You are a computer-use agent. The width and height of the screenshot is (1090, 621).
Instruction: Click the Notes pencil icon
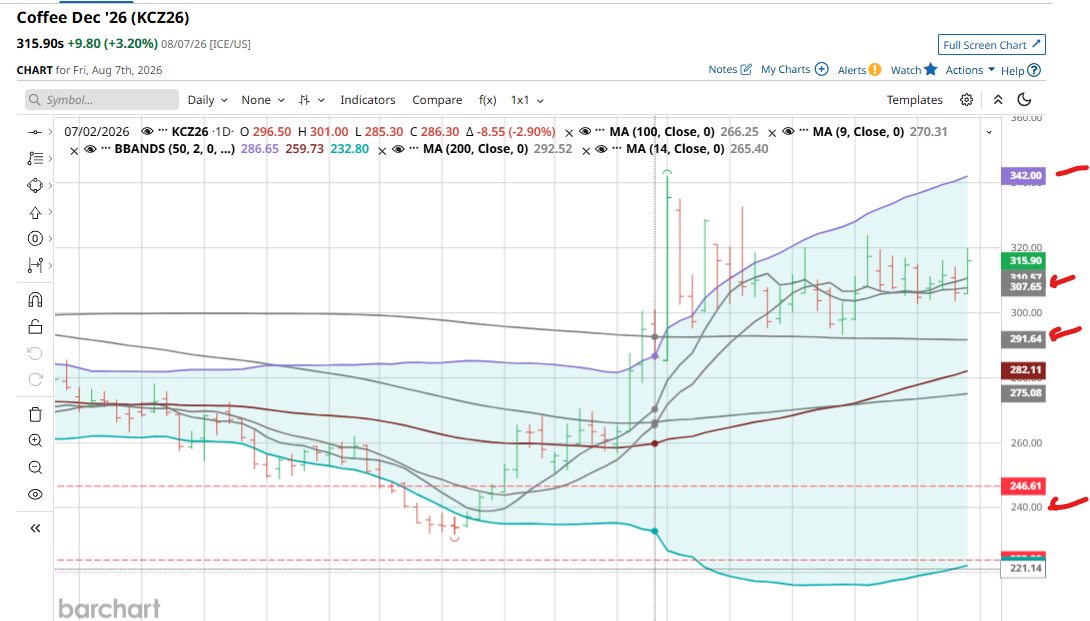[x=746, y=70]
